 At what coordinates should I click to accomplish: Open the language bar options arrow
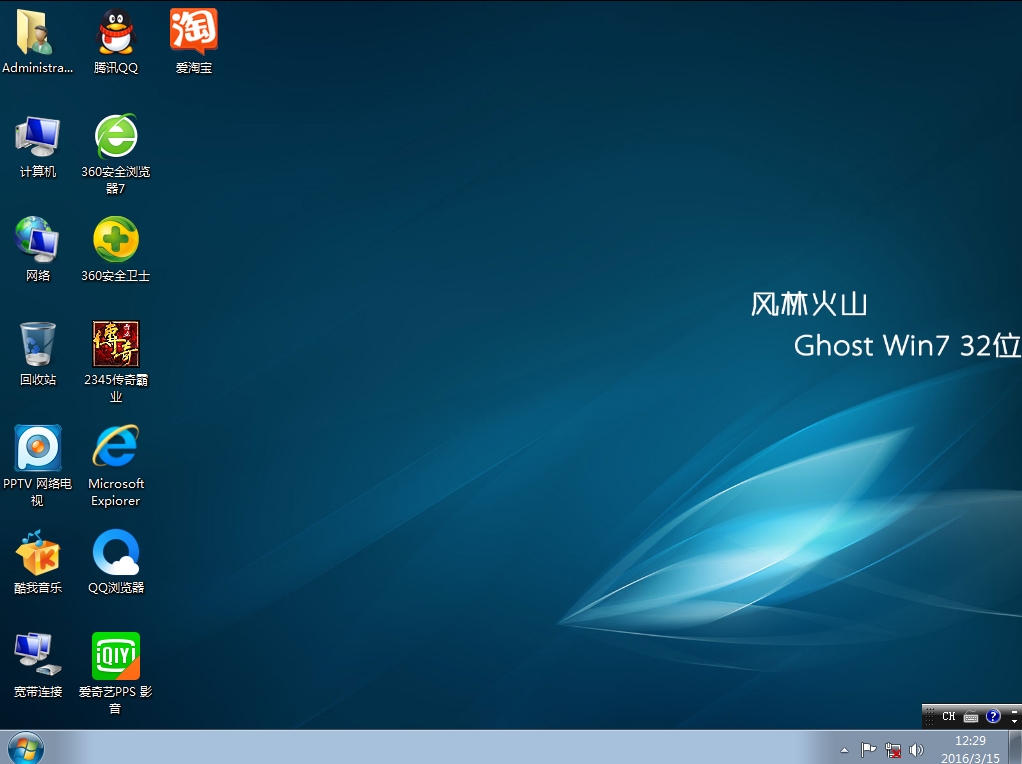coord(1014,720)
